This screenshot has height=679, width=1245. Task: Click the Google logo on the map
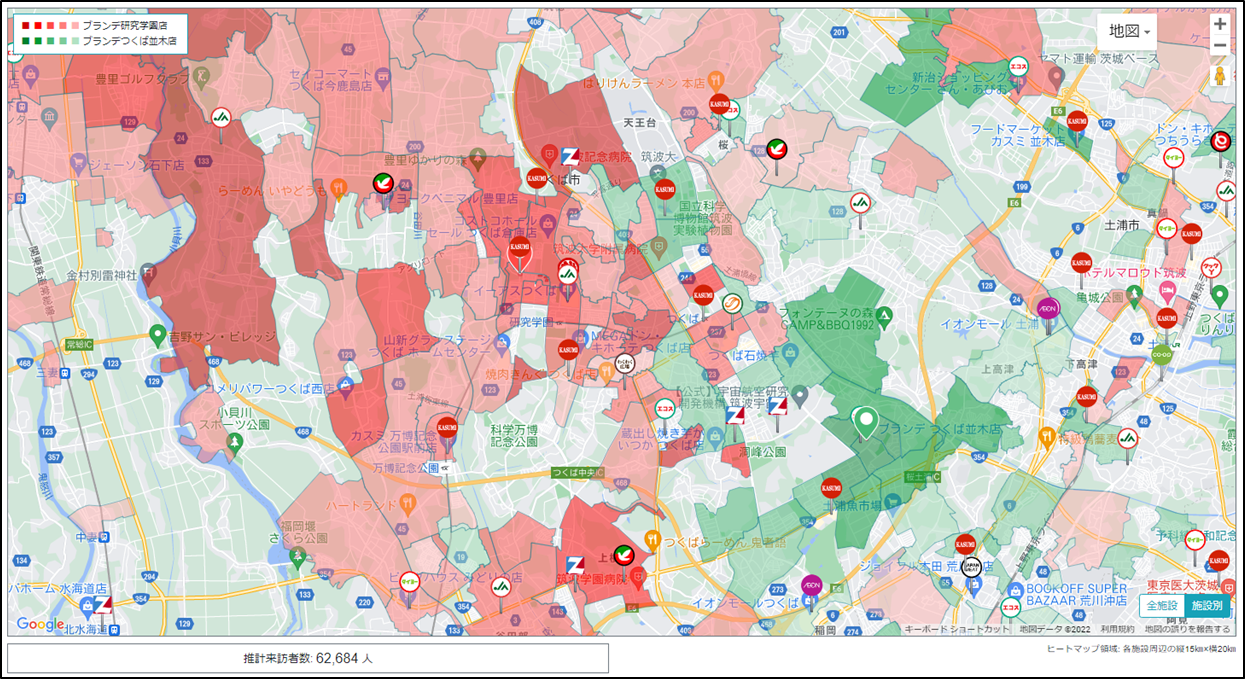click(x=40, y=624)
